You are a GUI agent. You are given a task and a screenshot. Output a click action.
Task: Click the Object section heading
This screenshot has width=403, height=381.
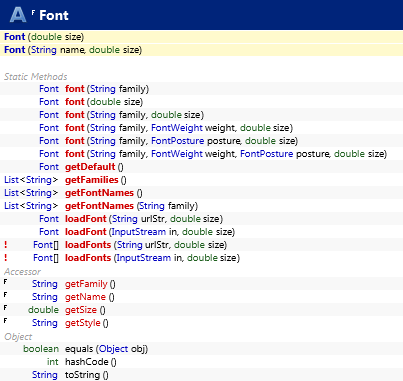[18, 337]
